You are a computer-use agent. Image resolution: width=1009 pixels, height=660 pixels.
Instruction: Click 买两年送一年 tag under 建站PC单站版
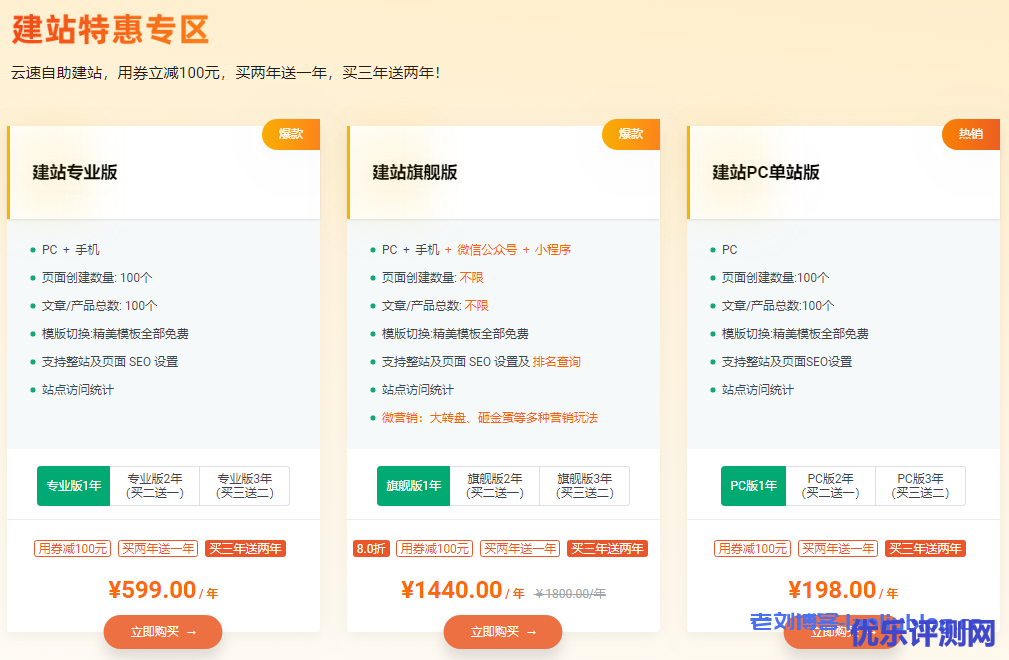838,548
